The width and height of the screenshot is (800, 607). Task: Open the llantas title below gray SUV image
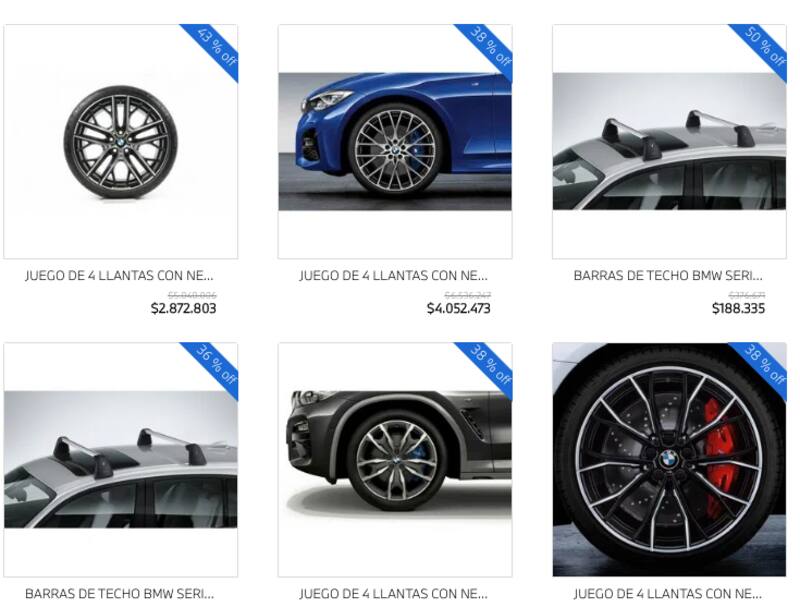394,594
